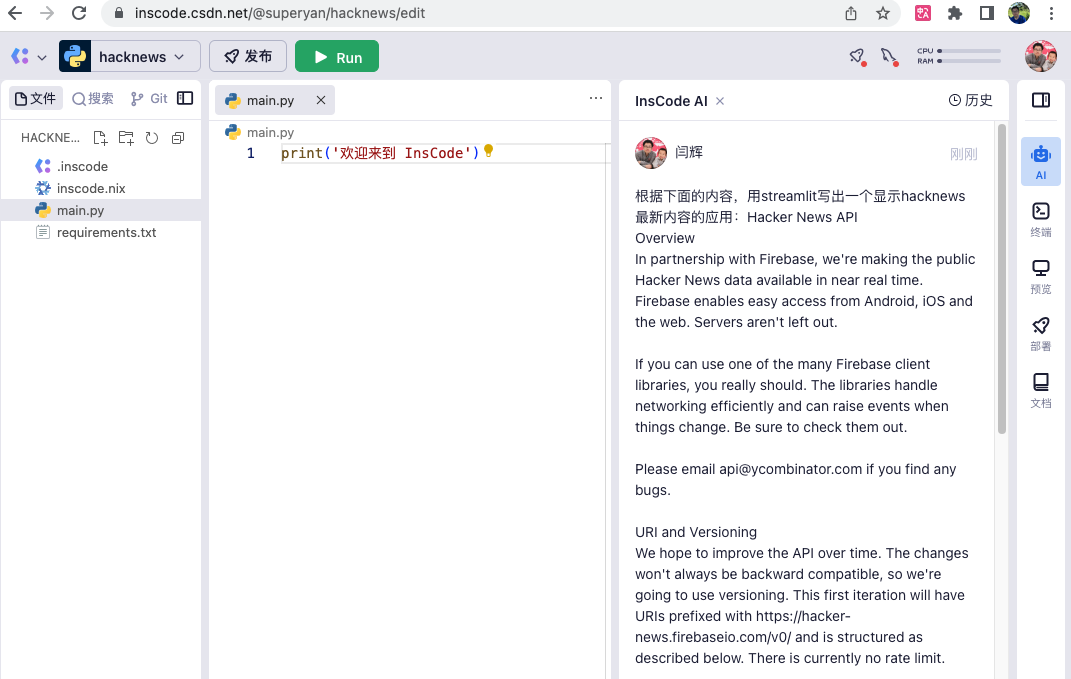
Task: Open the 终端 terminal sidebar tool
Action: coord(1041,219)
